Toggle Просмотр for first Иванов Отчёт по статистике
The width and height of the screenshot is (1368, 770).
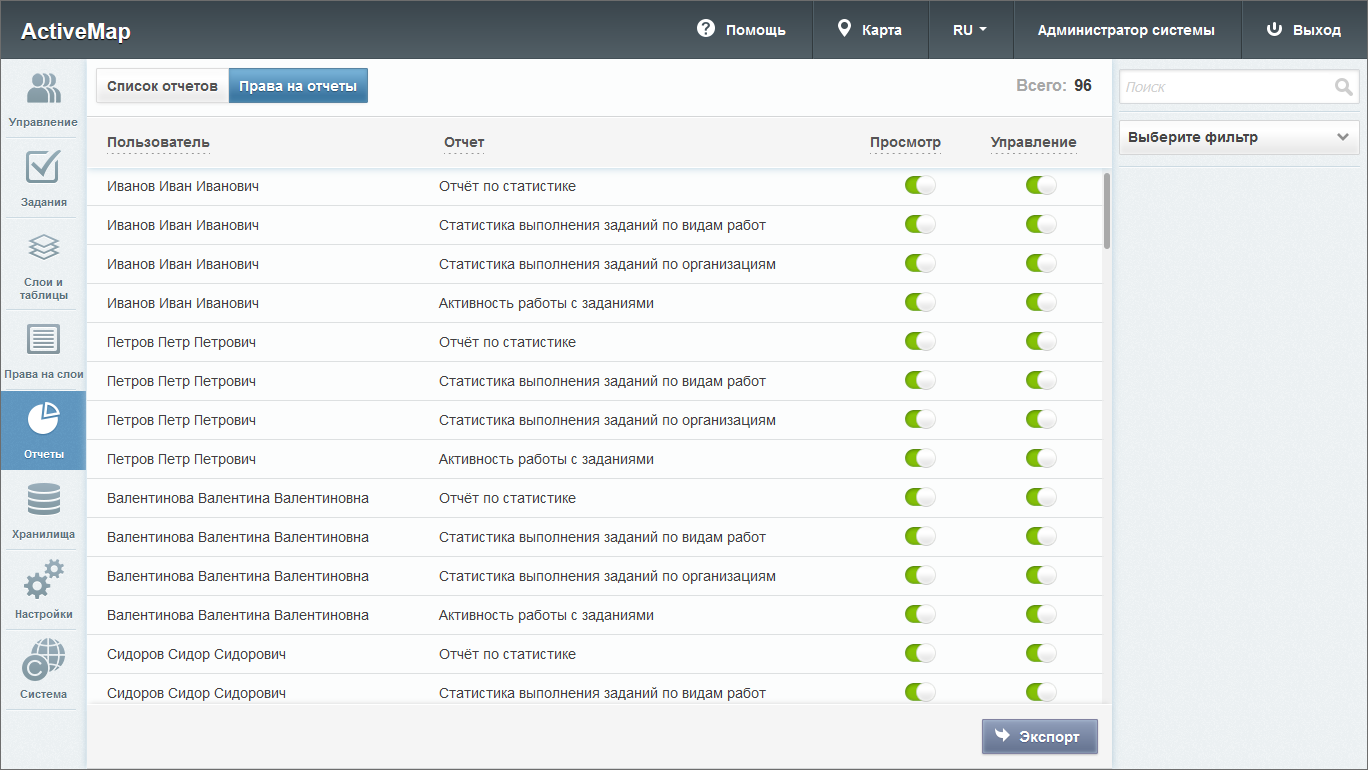(x=920, y=186)
